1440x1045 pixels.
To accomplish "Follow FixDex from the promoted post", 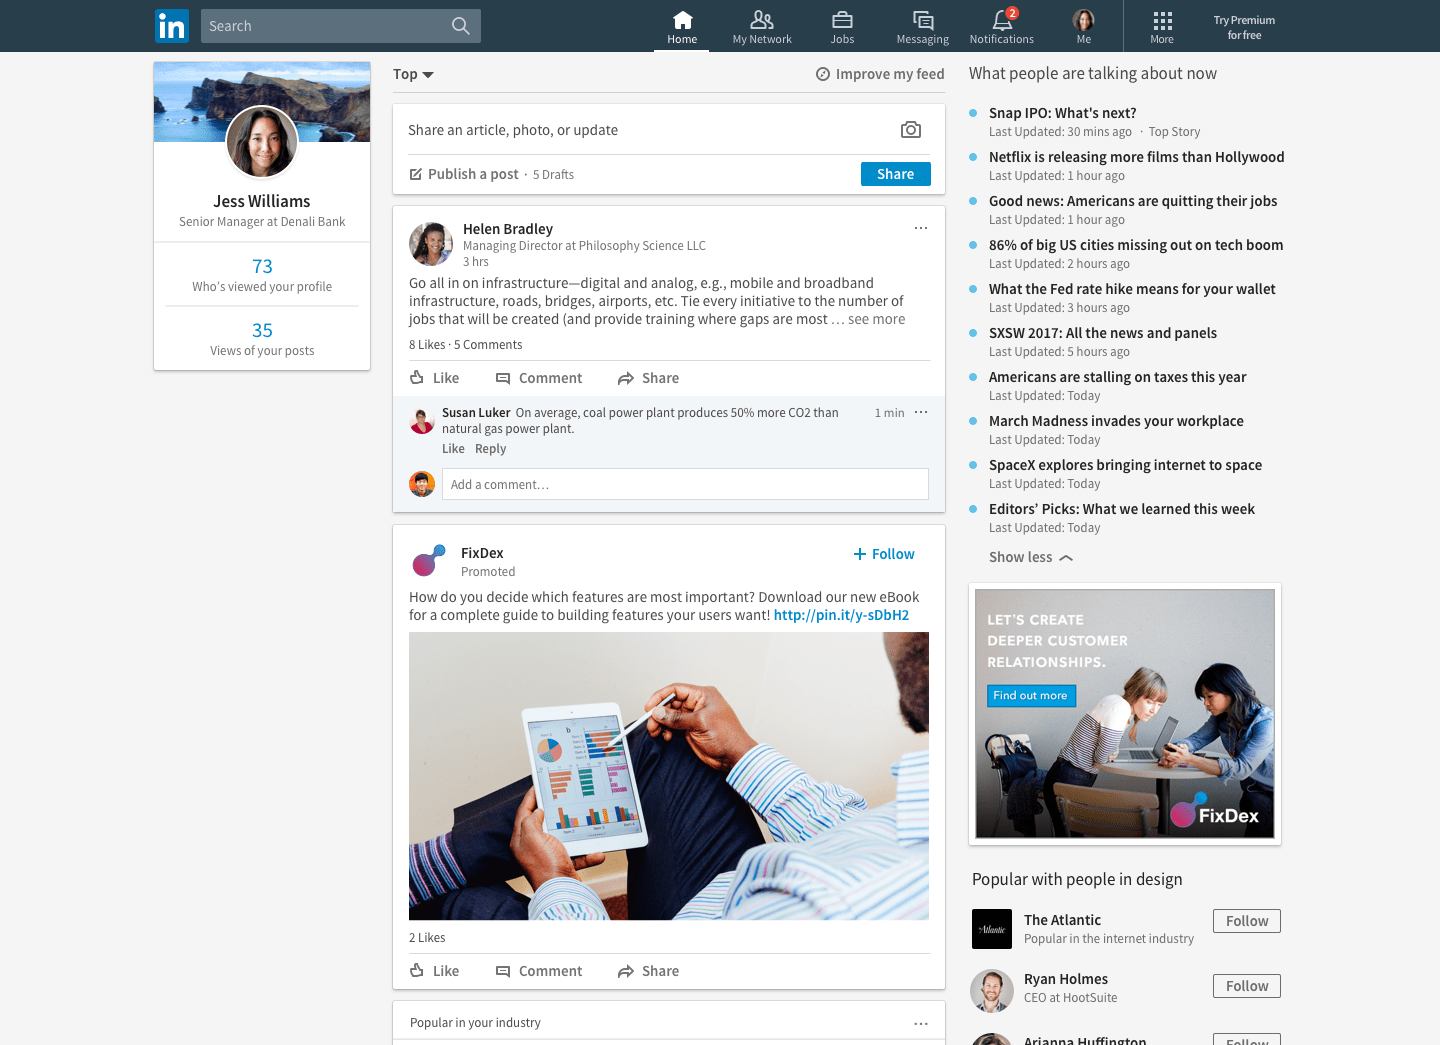I will click(884, 554).
